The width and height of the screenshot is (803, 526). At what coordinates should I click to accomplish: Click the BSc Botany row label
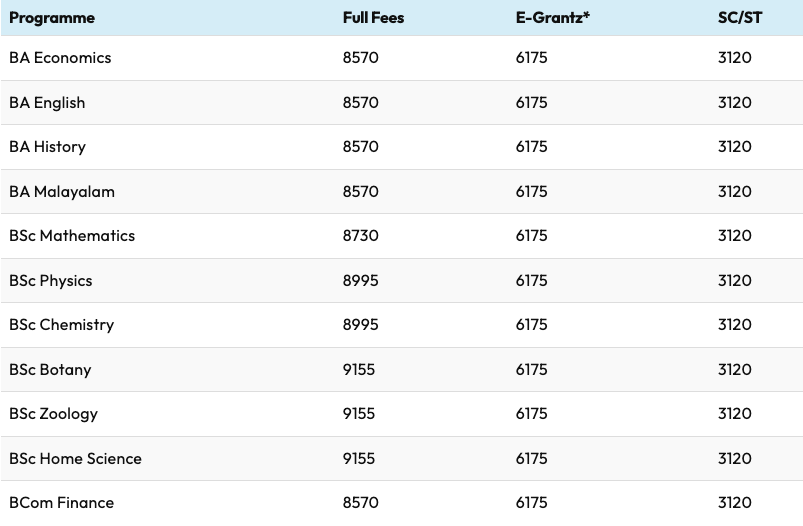click(50, 370)
